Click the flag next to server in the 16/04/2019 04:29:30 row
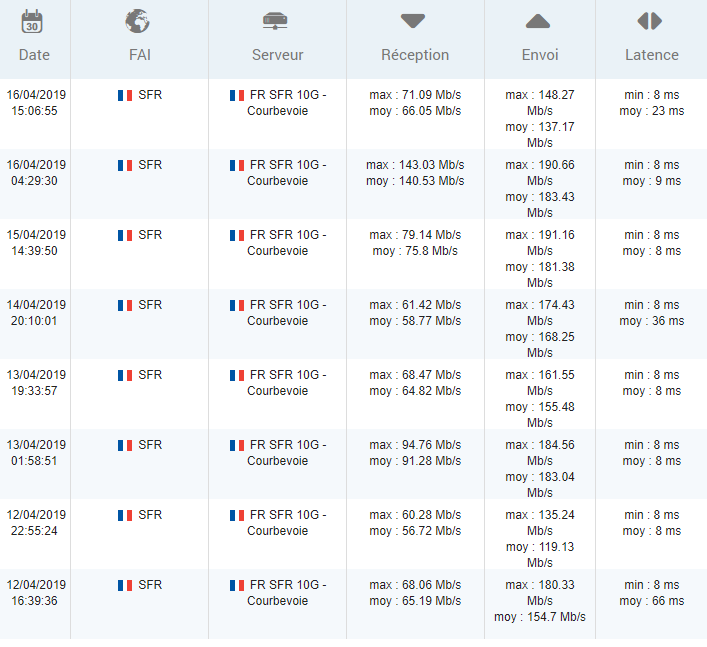This screenshot has width=707, height=647. pos(237,165)
